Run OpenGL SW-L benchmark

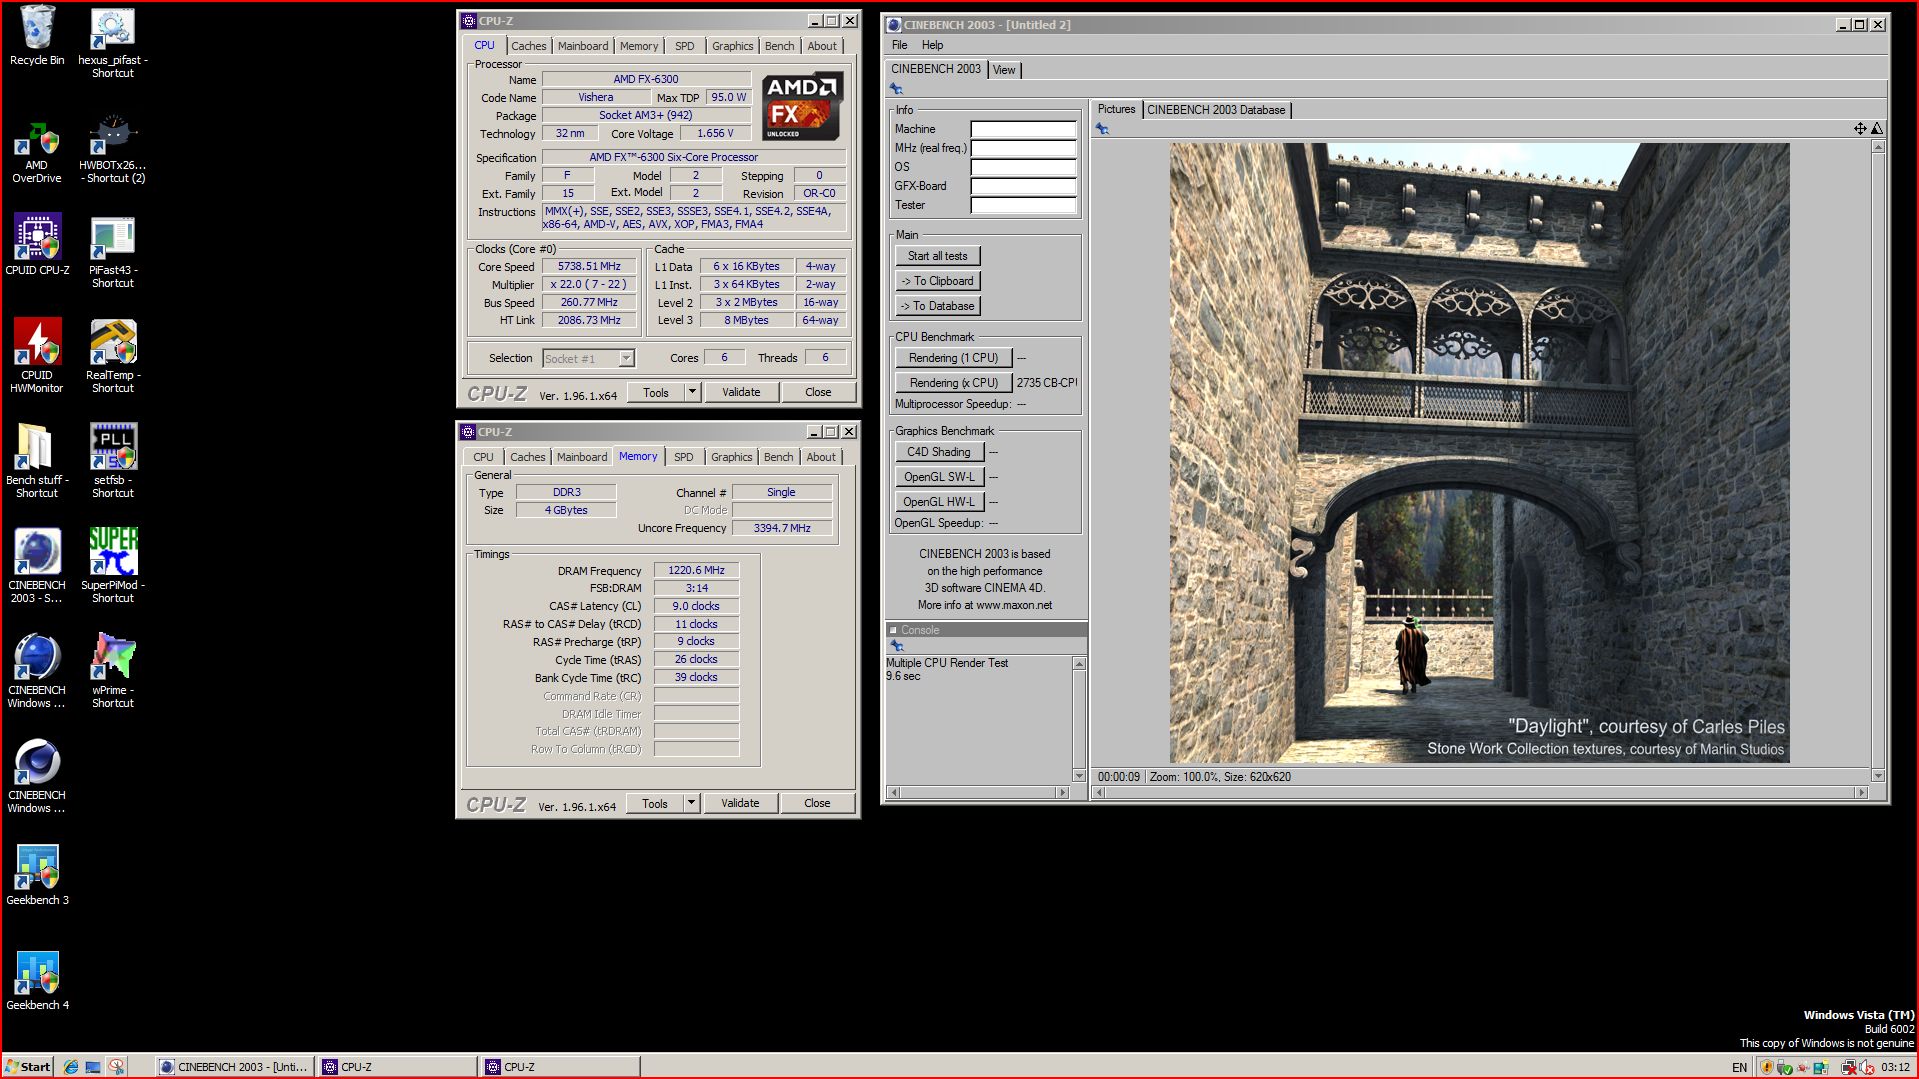pos(939,477)
